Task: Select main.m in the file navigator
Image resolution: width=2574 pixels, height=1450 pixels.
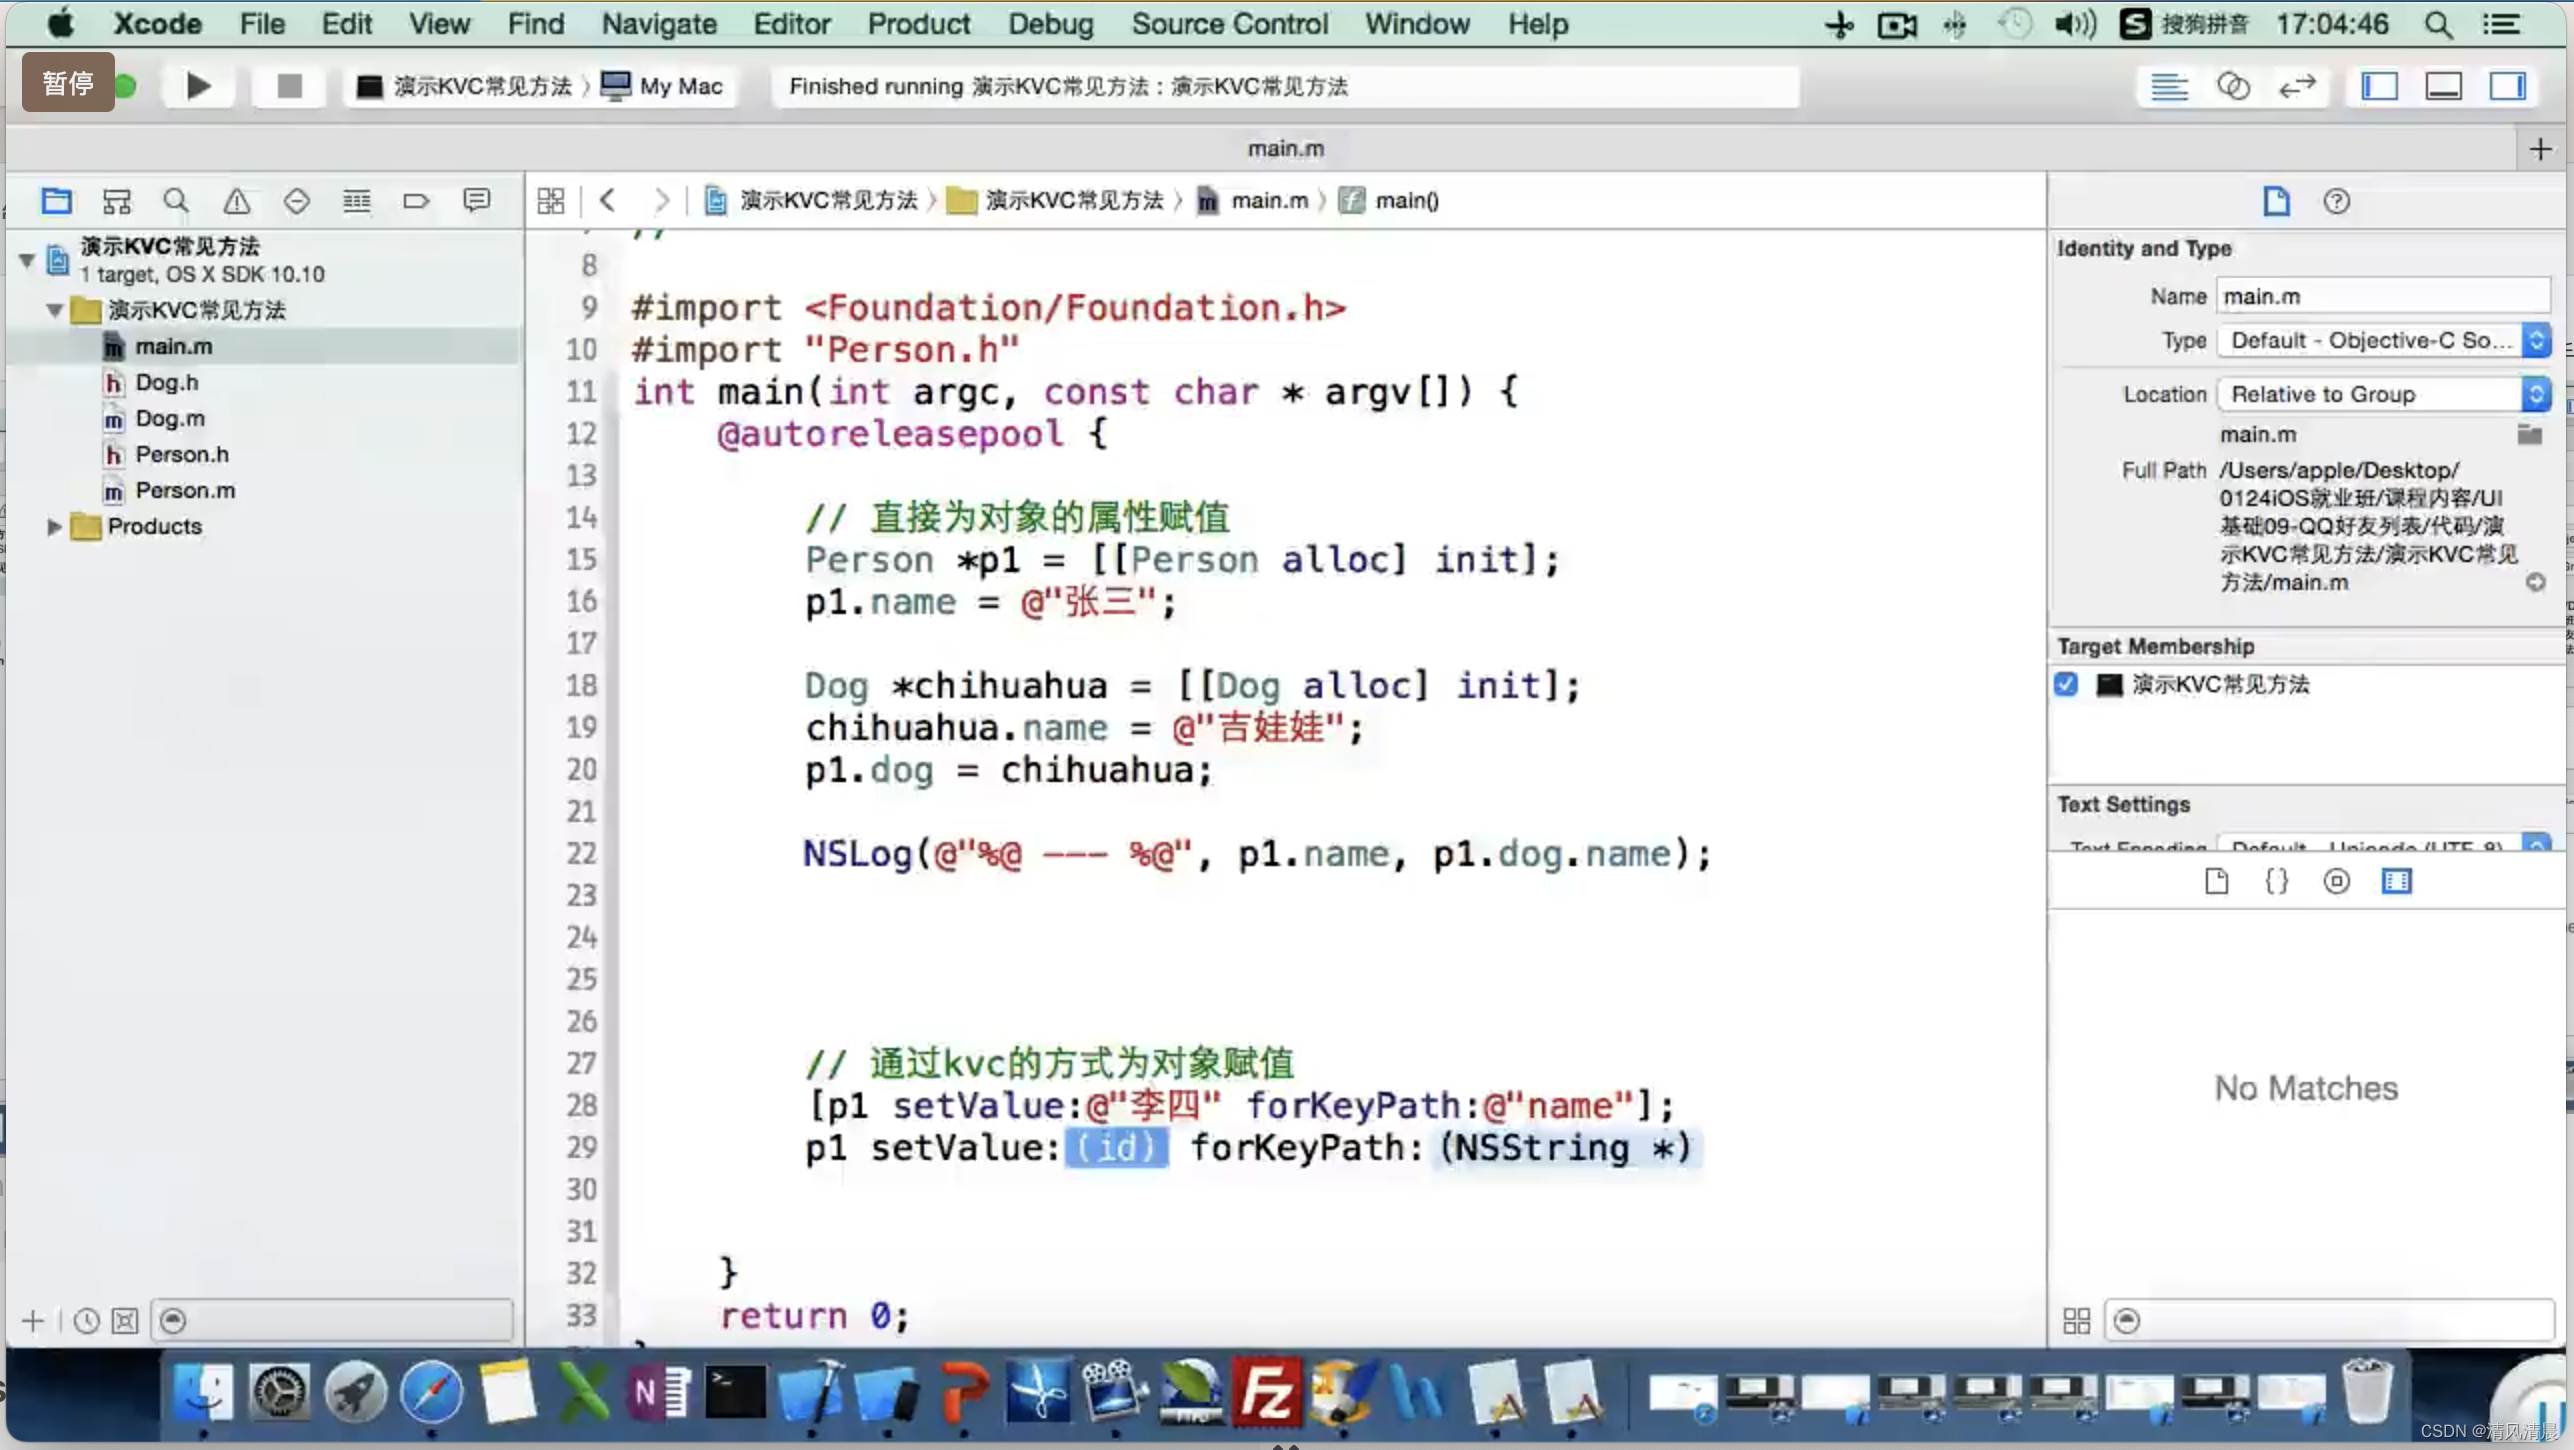Action: click(171, 345)
